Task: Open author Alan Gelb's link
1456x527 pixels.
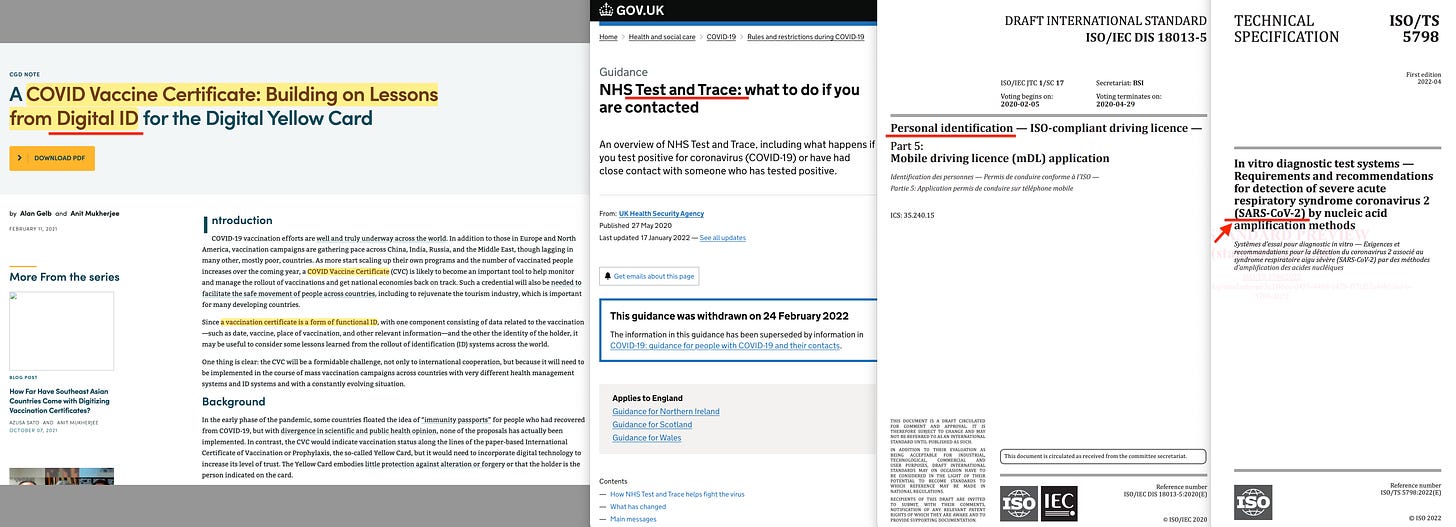Action: [35, 213]
